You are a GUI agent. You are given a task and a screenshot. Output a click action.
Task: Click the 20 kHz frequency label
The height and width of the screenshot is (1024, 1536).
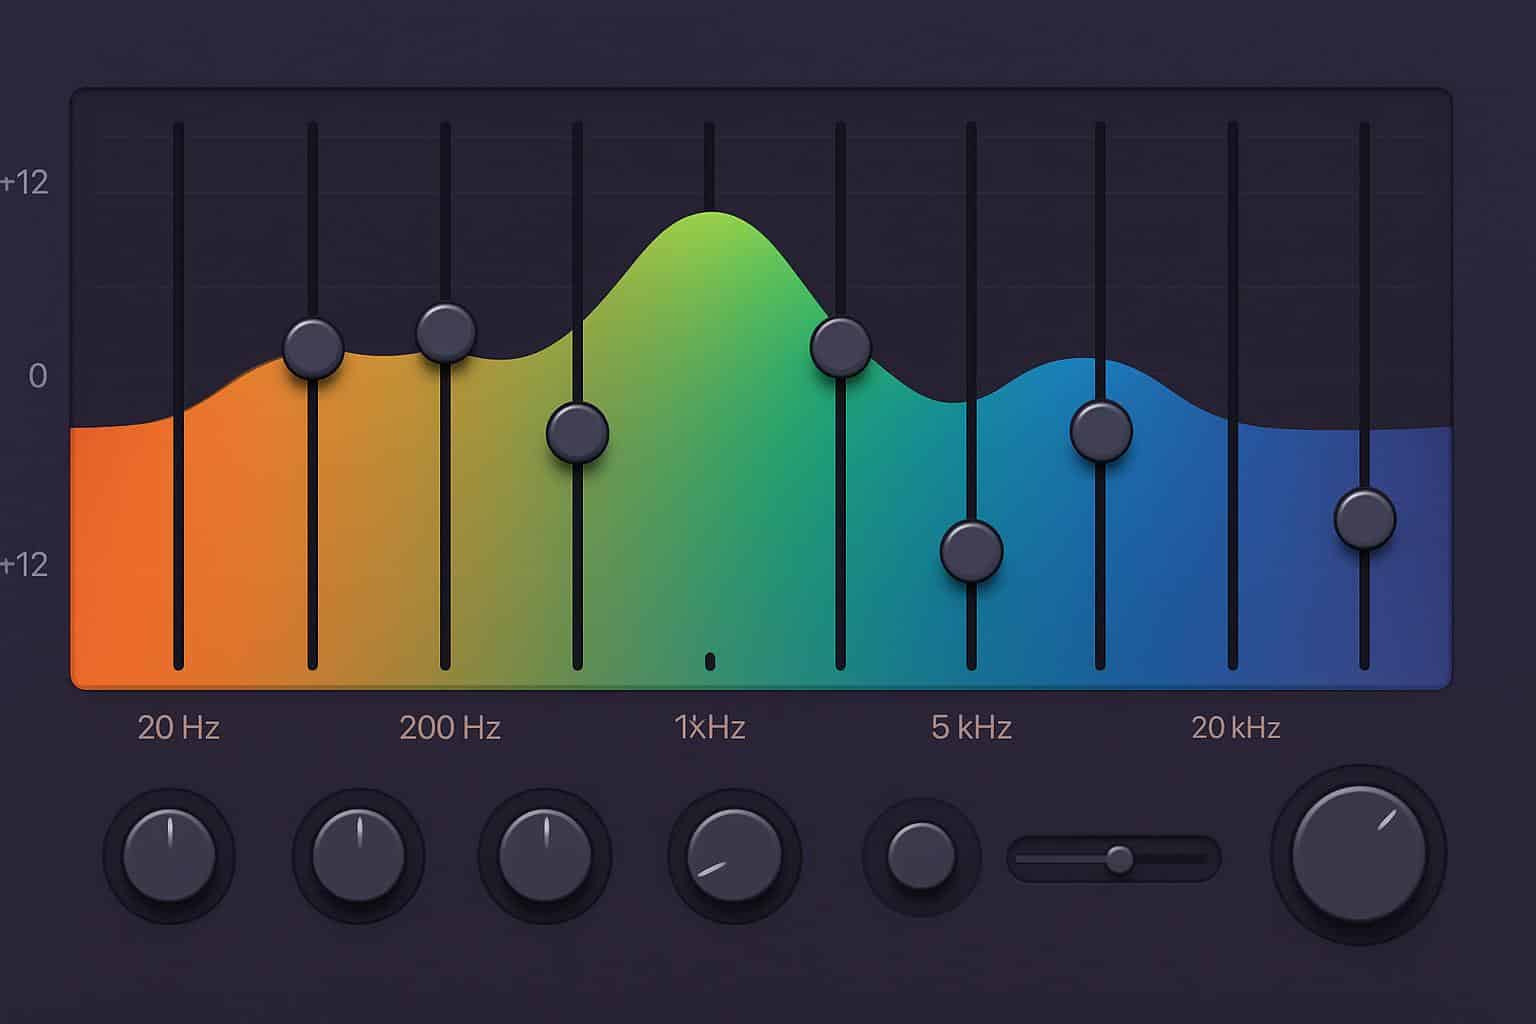point(1235,727)
